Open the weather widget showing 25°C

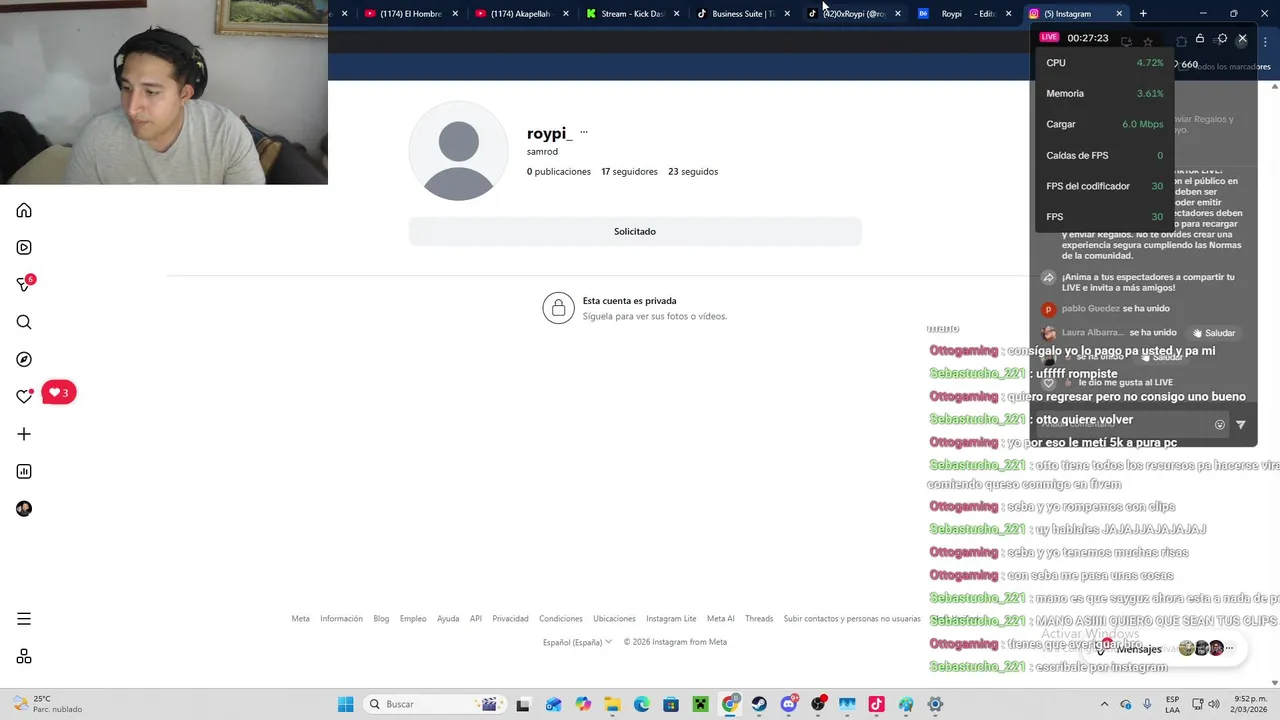47,704
